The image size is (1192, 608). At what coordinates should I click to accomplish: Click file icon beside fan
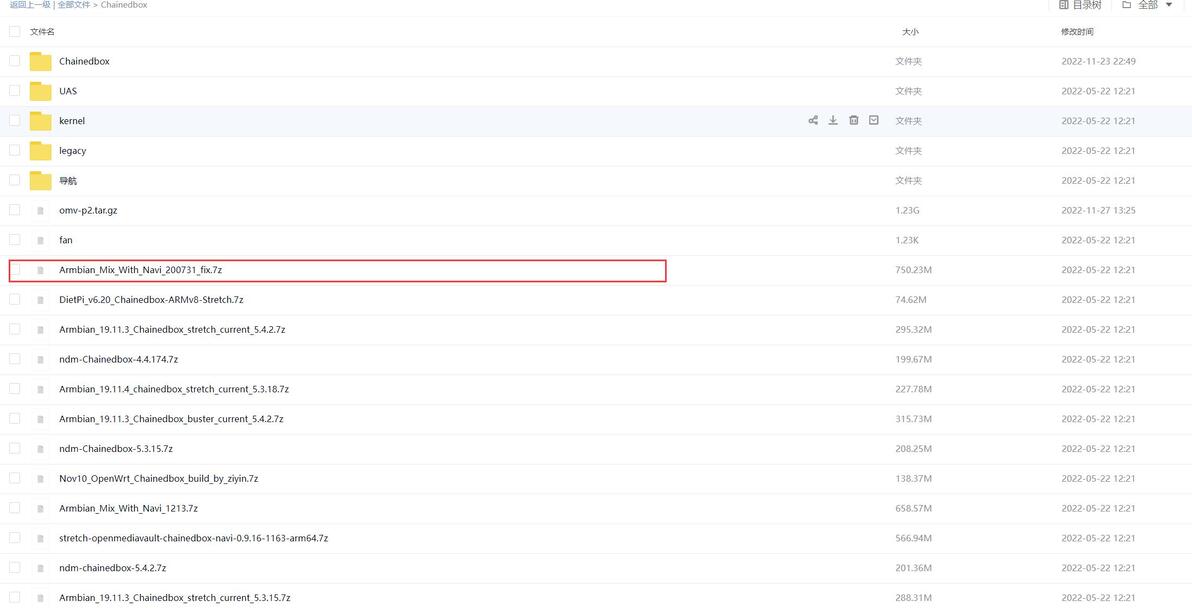pos(40,240)
